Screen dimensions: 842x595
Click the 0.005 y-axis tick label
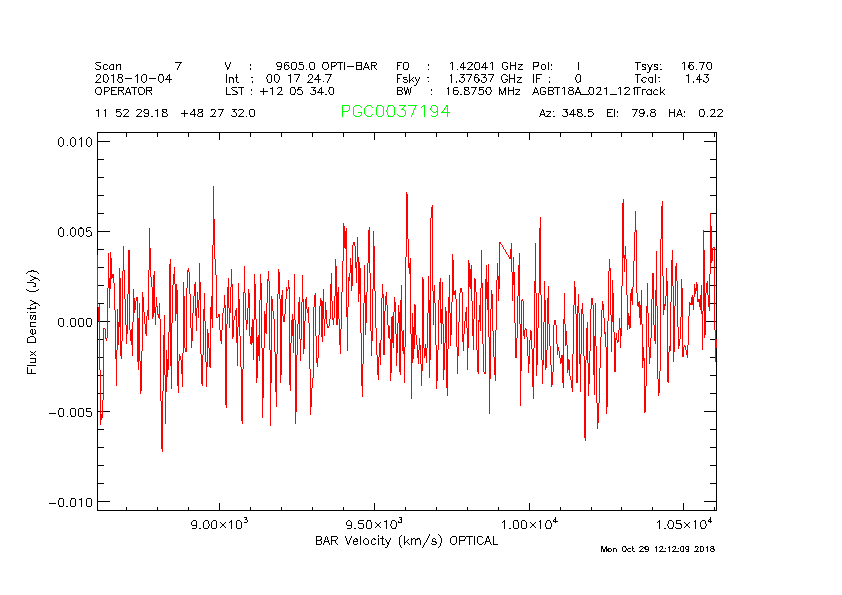[73, 232]
